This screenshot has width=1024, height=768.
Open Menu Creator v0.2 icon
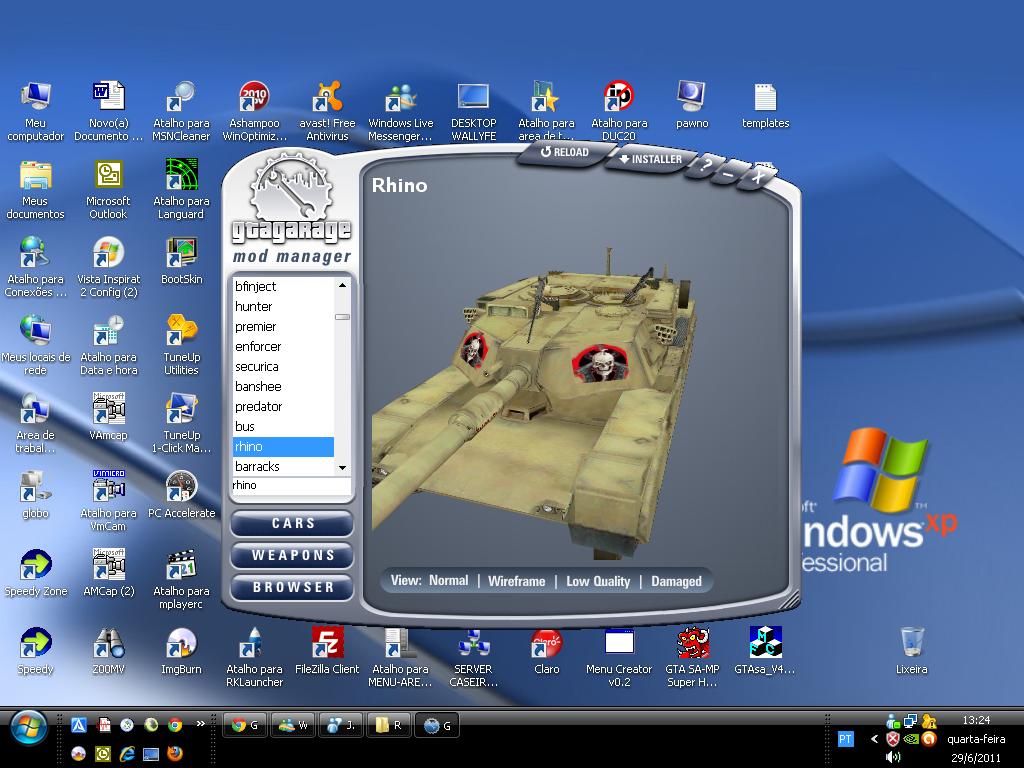coord(618,658)
